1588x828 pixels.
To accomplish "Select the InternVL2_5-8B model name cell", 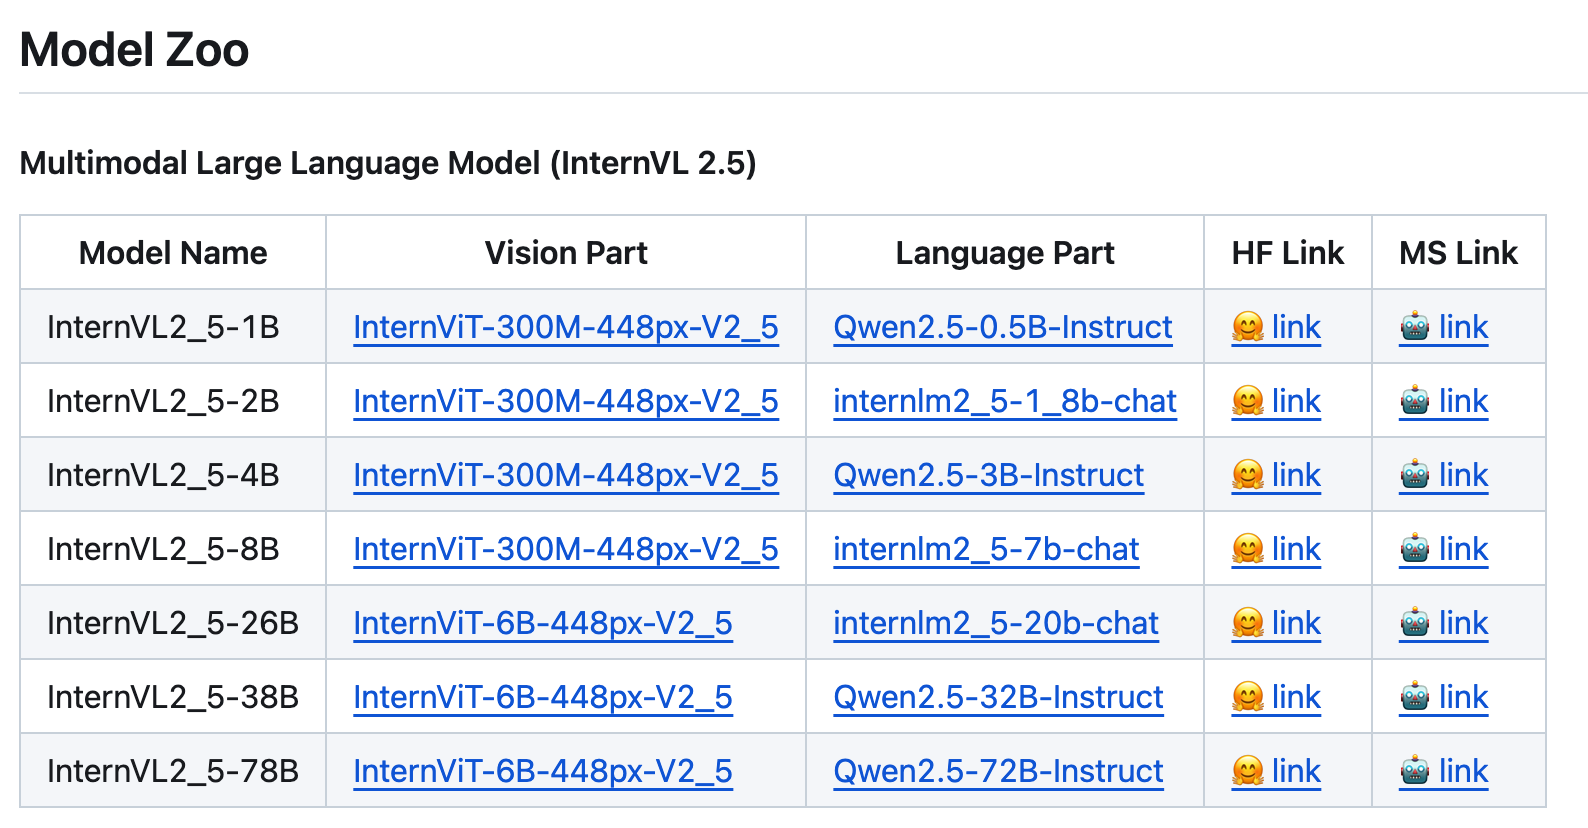I will click(x=173, y=549).
